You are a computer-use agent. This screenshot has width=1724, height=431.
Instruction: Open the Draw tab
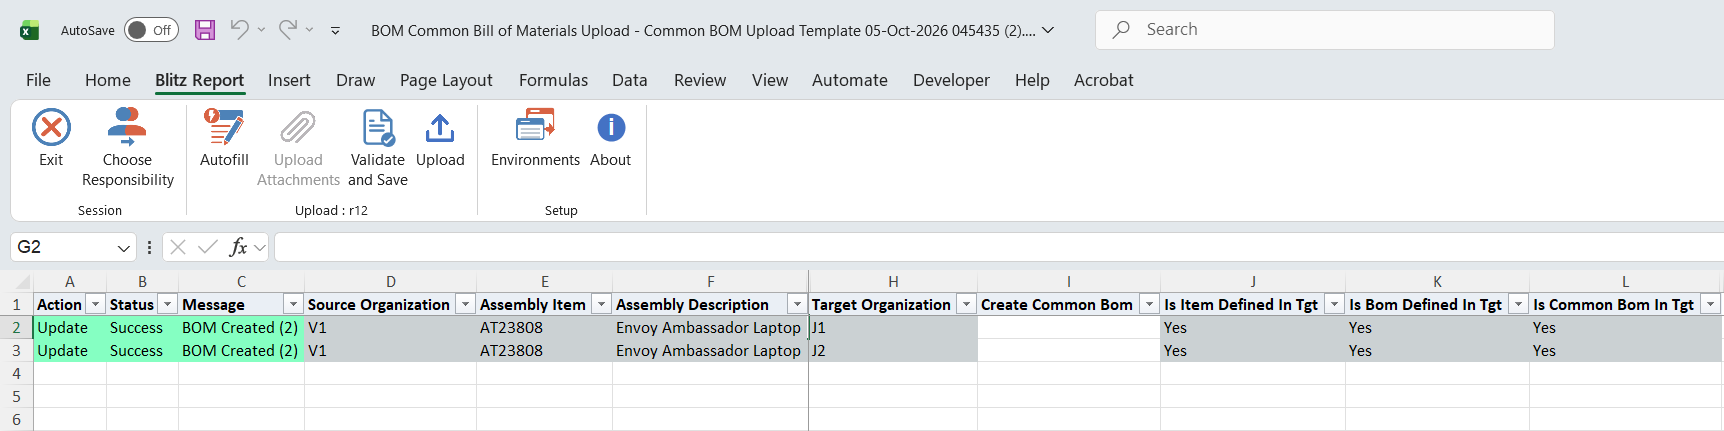coord(355,80)
